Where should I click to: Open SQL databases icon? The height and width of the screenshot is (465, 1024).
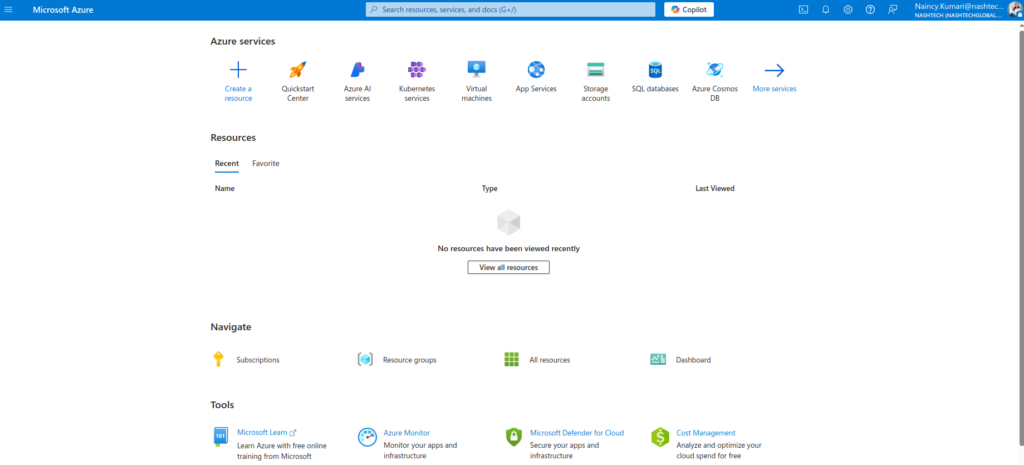tap(655, 70)
